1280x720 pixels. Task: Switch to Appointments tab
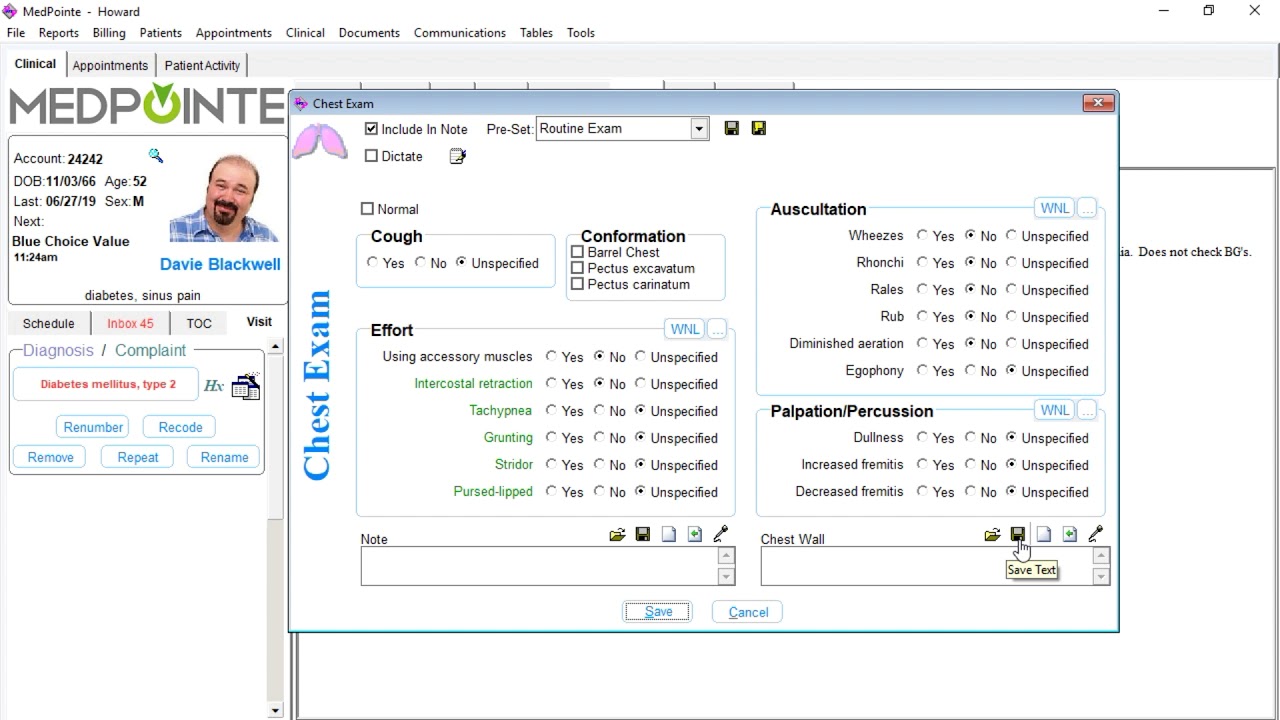(x=110, y=65)
